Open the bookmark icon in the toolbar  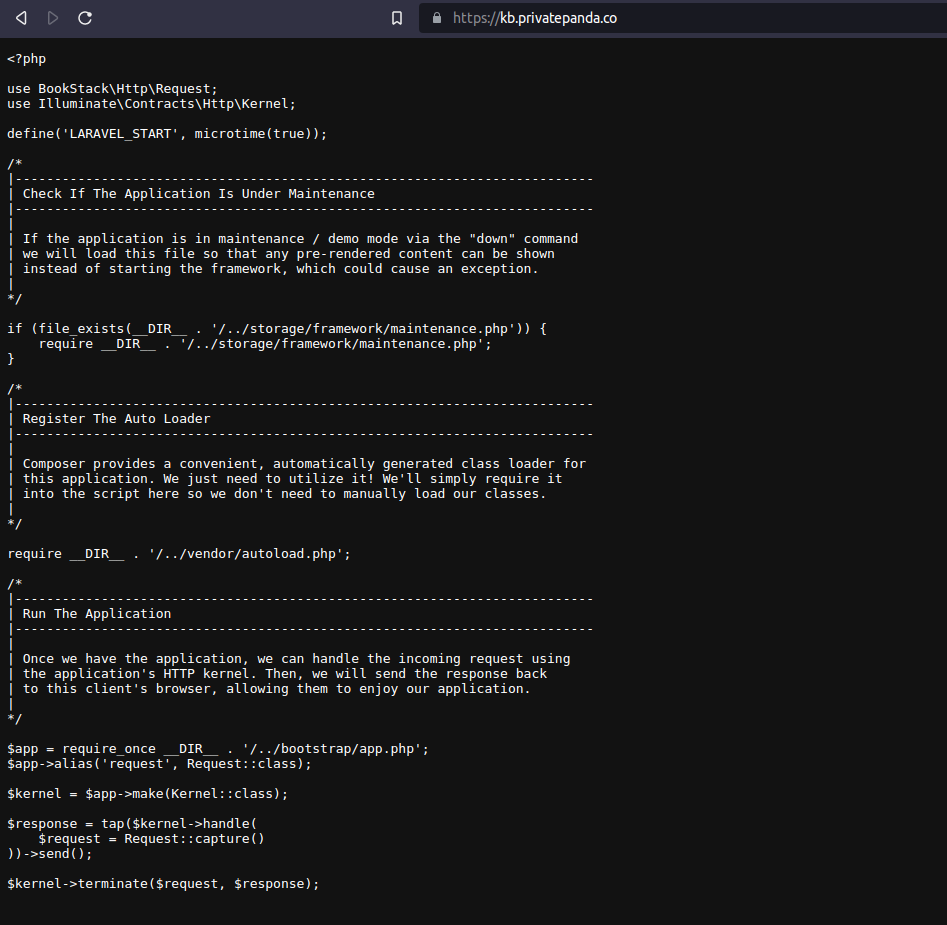point(396,17)
